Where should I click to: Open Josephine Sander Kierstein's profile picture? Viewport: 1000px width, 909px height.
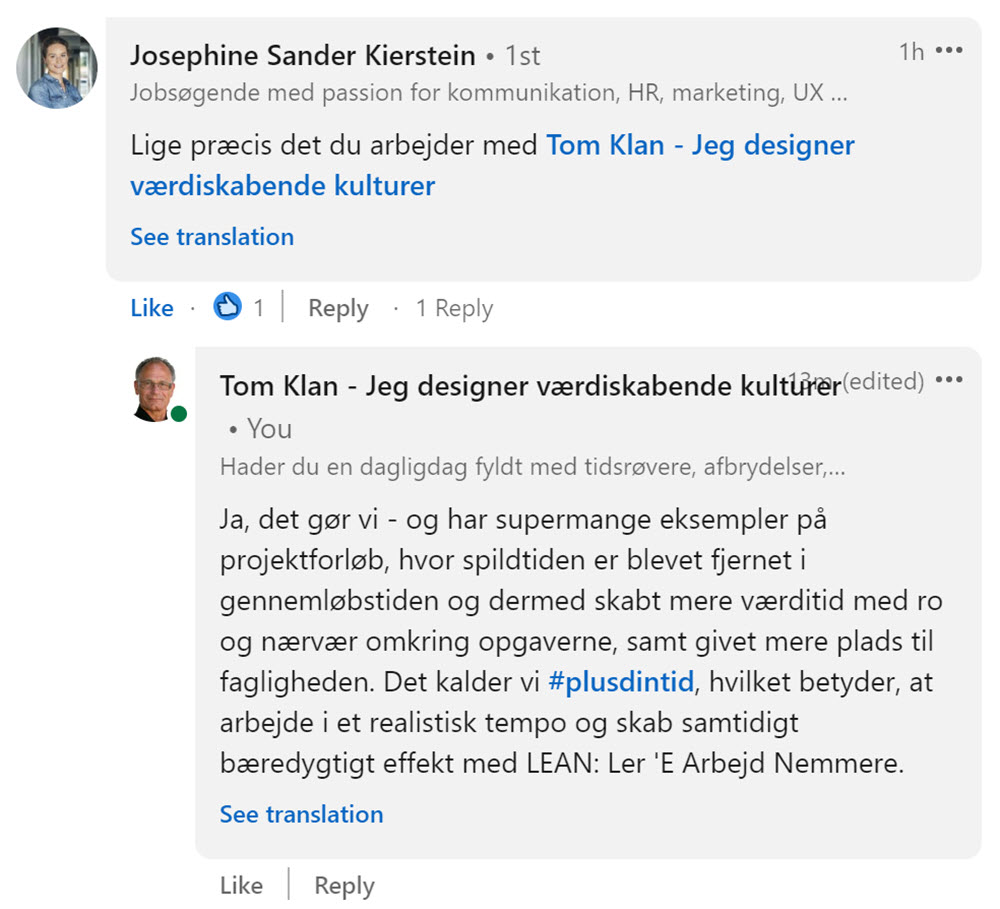click(56, 68)
